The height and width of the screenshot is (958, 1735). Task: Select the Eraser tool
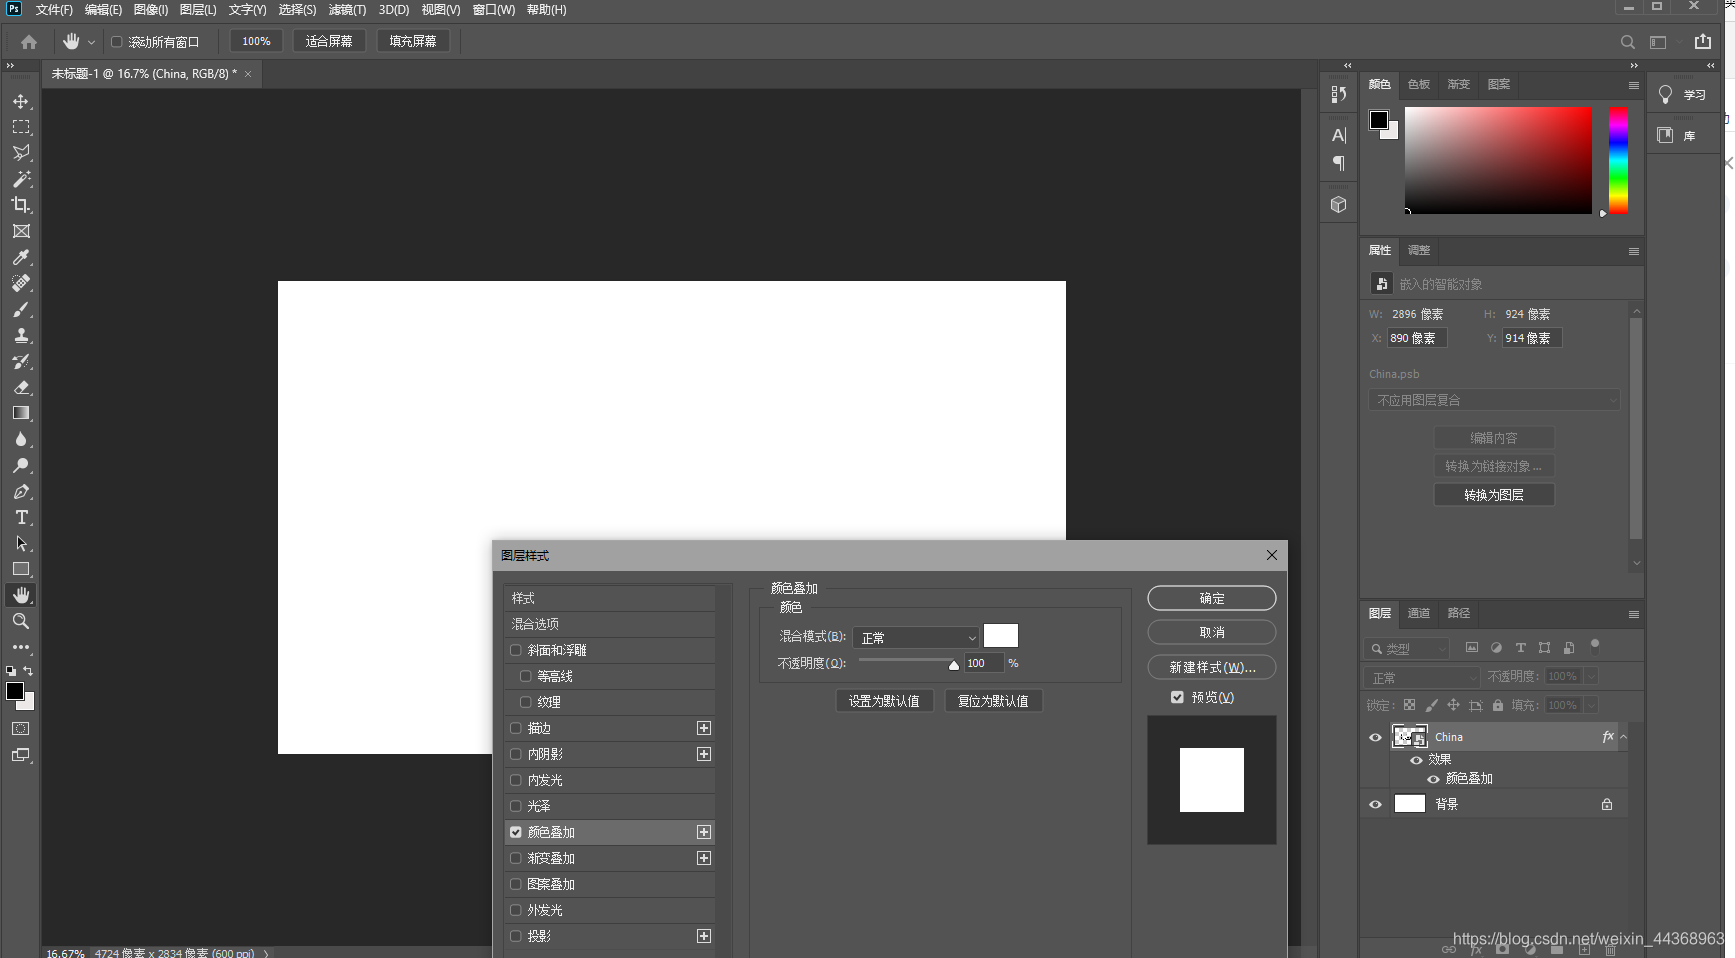[21, 387]
